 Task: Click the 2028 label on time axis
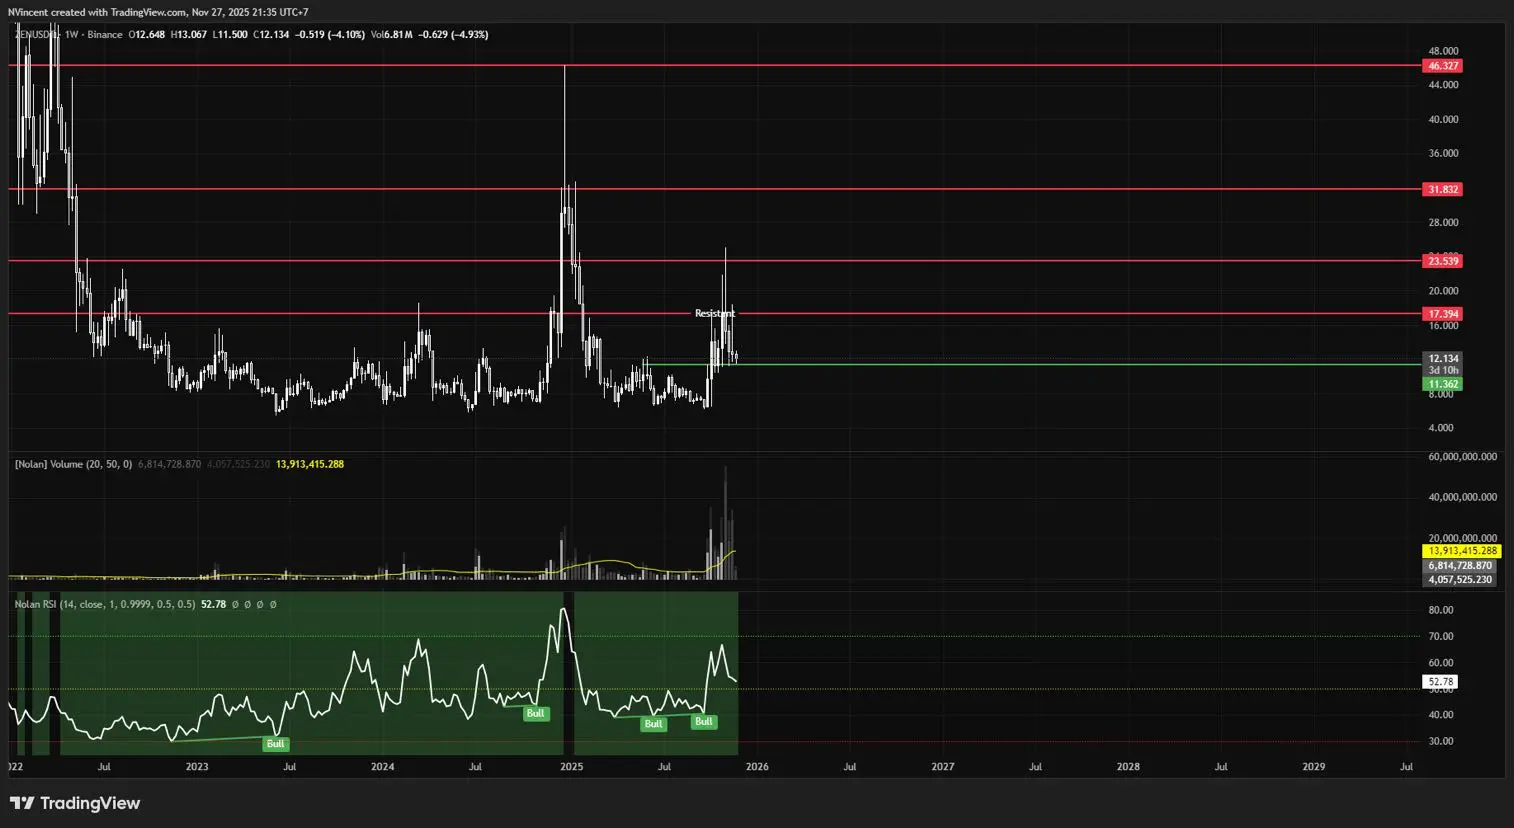point(1128,767)
